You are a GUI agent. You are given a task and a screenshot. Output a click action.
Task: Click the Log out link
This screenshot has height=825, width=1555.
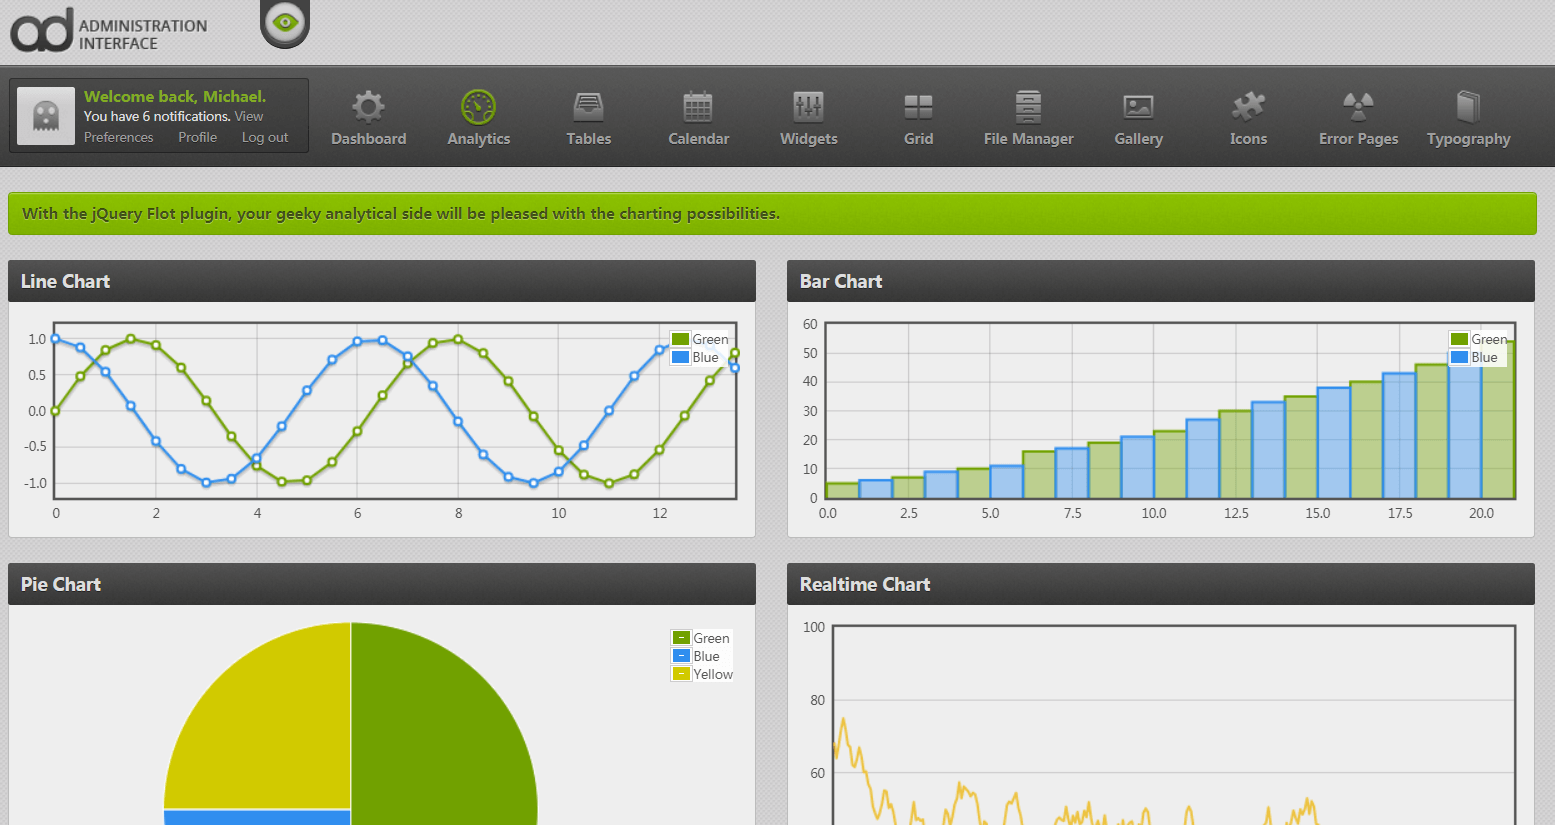[x=265, y=138]
